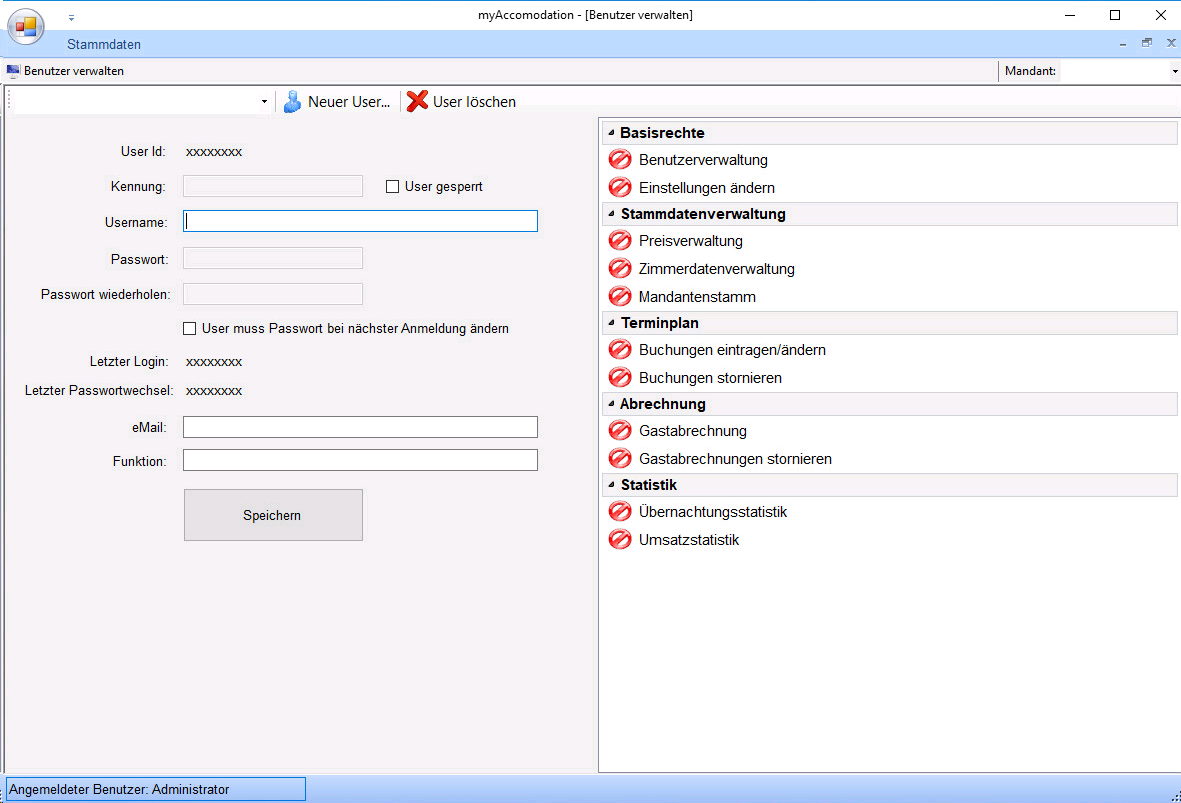Image resolution: width=1181 pixels, height=803 pixels.
Task: Click the Passwort field
Action: point(273,258)
